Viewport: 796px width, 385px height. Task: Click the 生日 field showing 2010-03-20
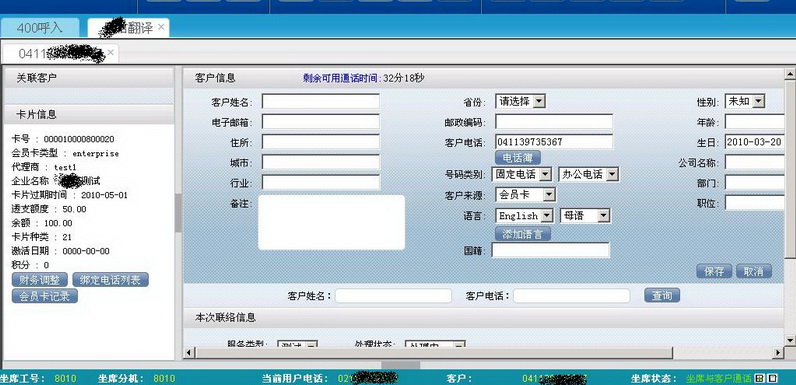click(x=755, y=142)
